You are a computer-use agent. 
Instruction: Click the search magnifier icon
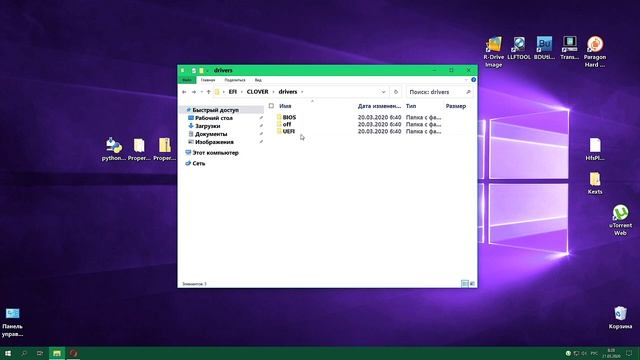[x=468, y=92]
